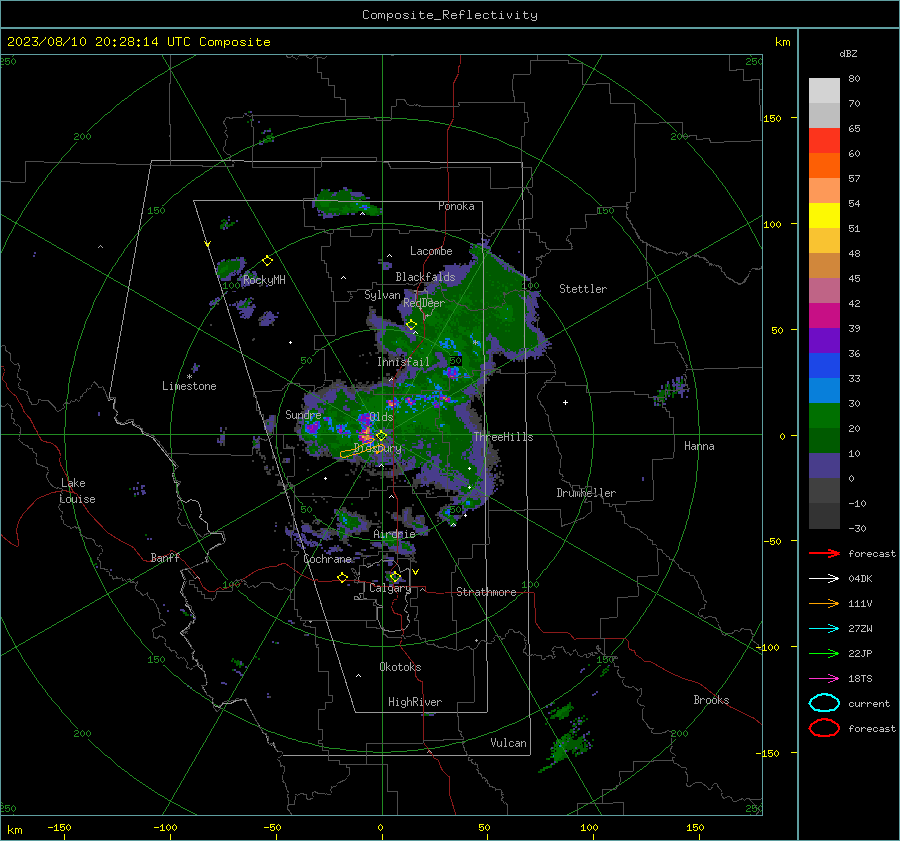Click the Drumheller city label
Screen dimensions: 900x841
(x=586, y=493)
